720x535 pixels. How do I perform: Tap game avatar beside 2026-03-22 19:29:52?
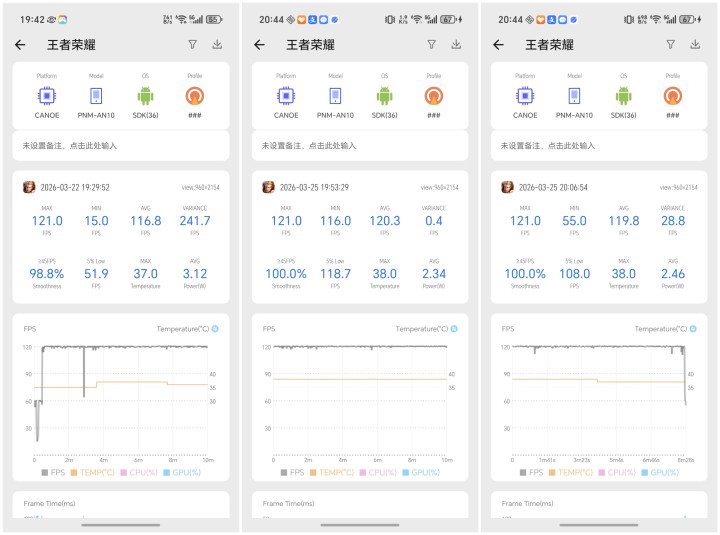[29, 187]
